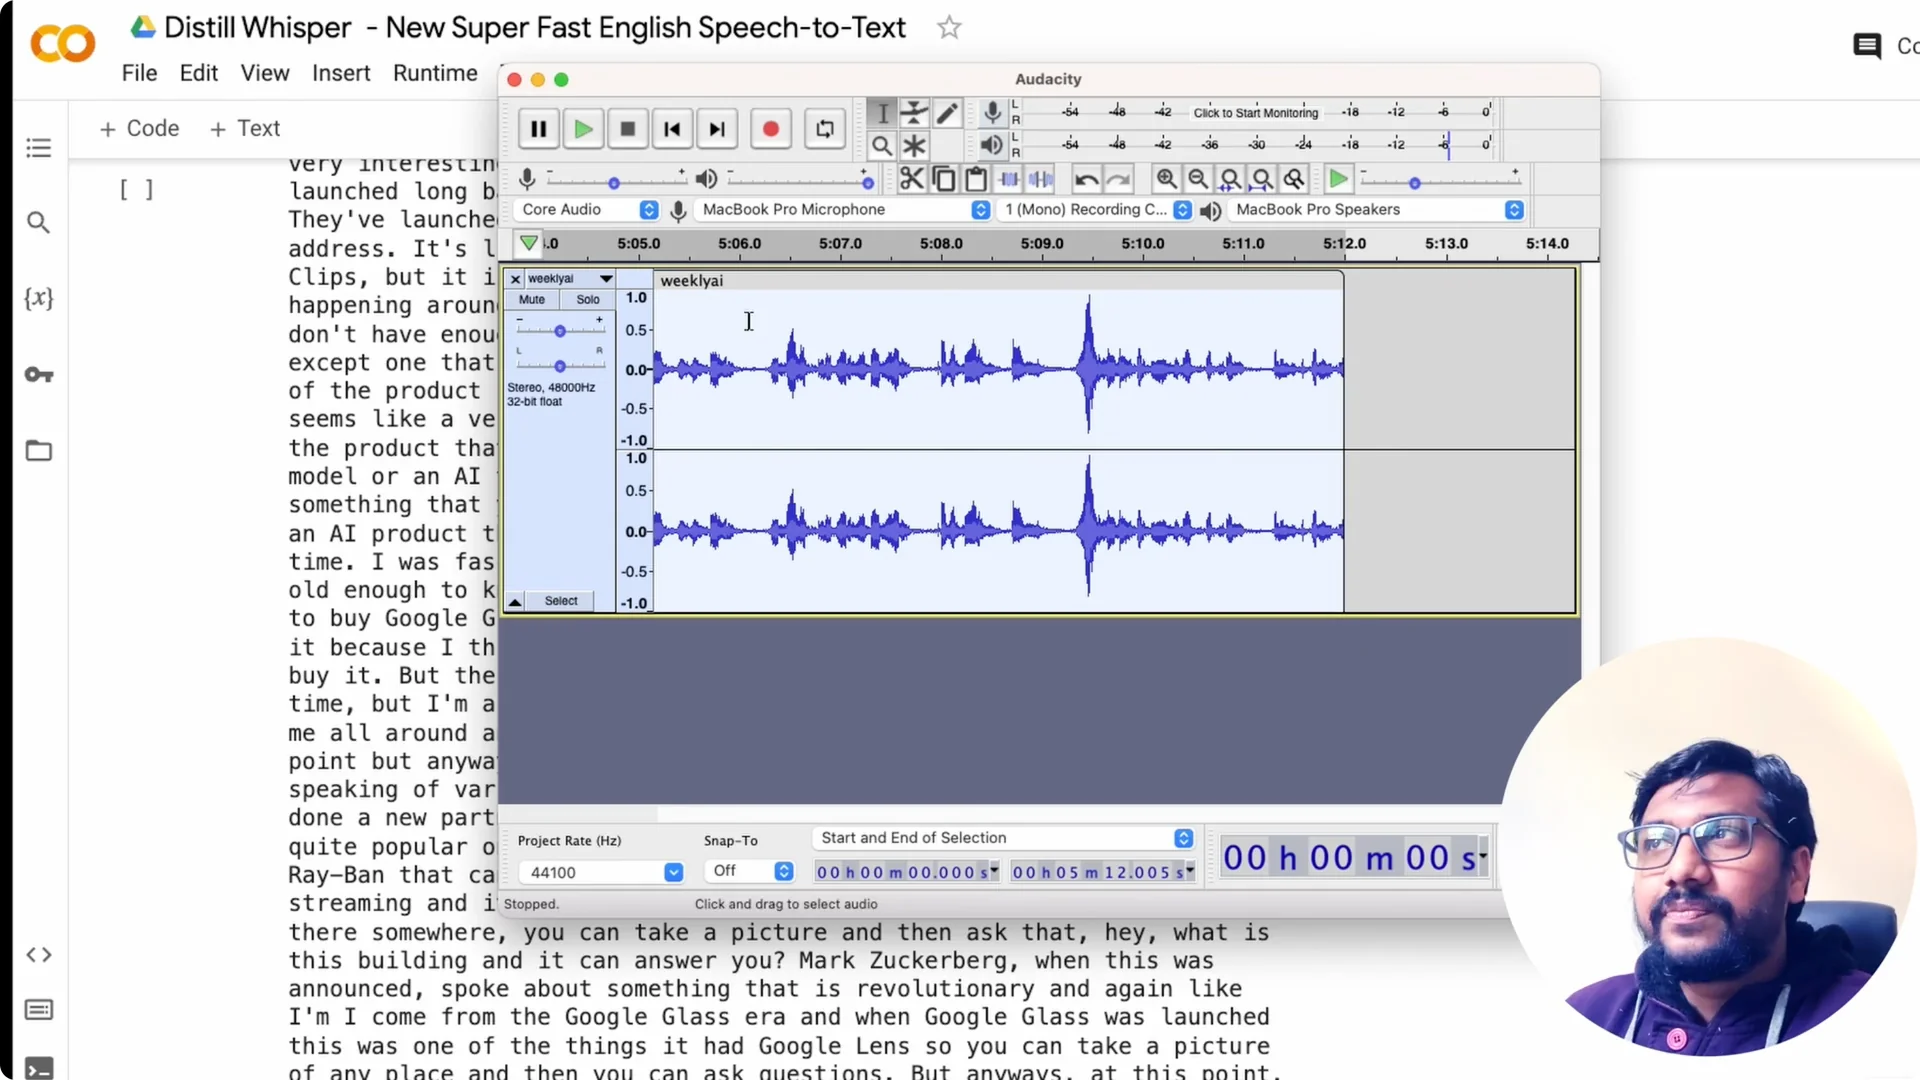
Task: Trim audio outside selection
Action: click(1010, 178)
